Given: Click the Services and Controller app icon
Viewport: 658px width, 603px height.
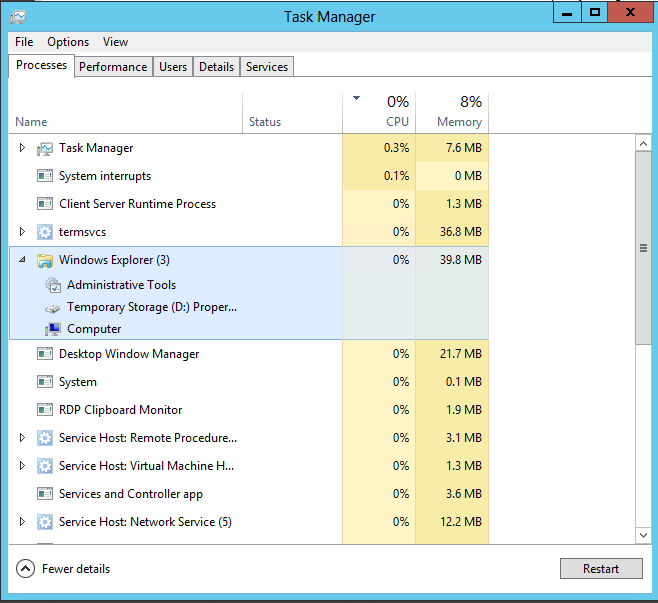Looking at the screenshot, I should coord(44,494).
